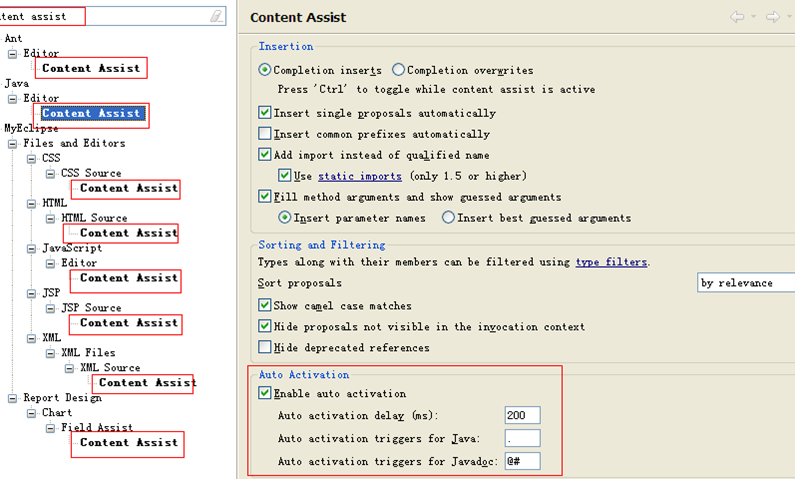Viewport: 795px width, 480px height.
Task: Collapse the Ant Editor tree node
Action: click(x=12, y=53)
